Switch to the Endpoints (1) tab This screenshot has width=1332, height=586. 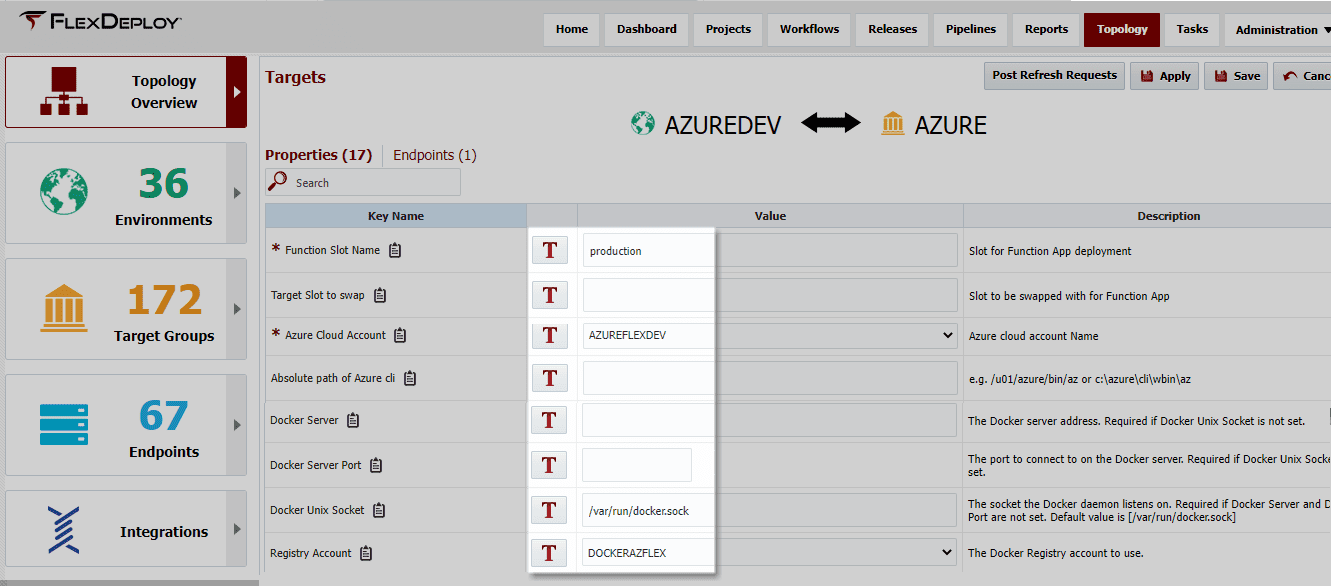pyautogui.click(x=434, y=155)
